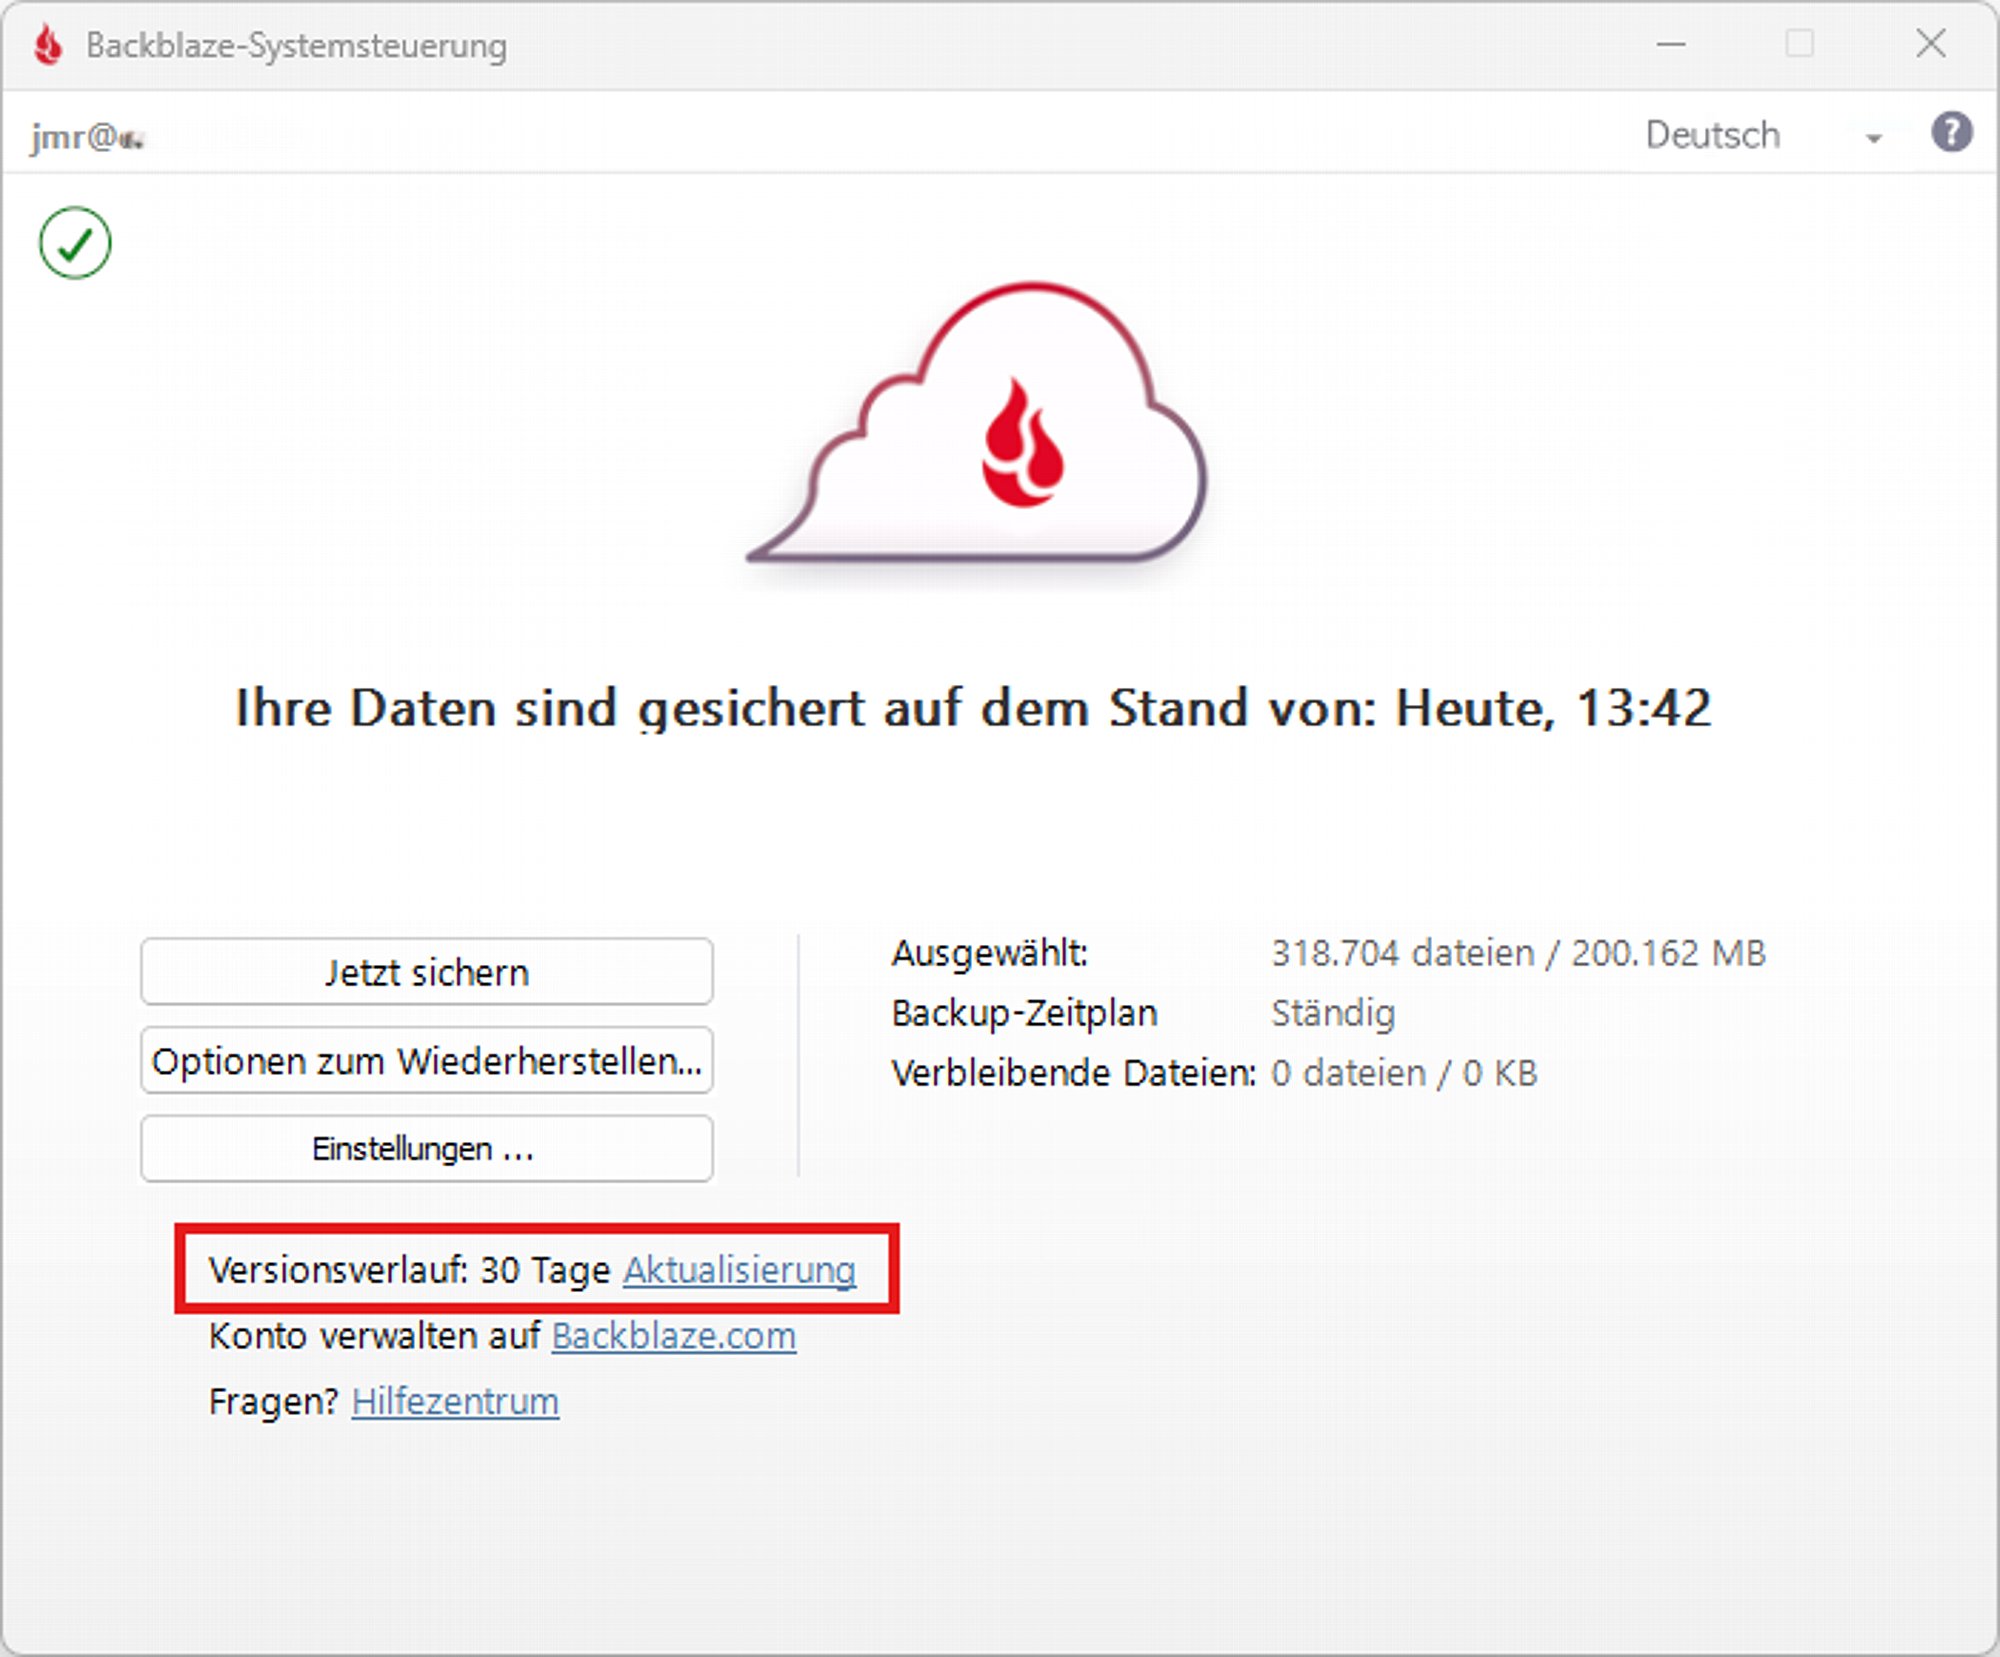Click the jmr@ account email label
Image resolution: width=2000 pixels, height=1657 pixels.
pos(87,136)
